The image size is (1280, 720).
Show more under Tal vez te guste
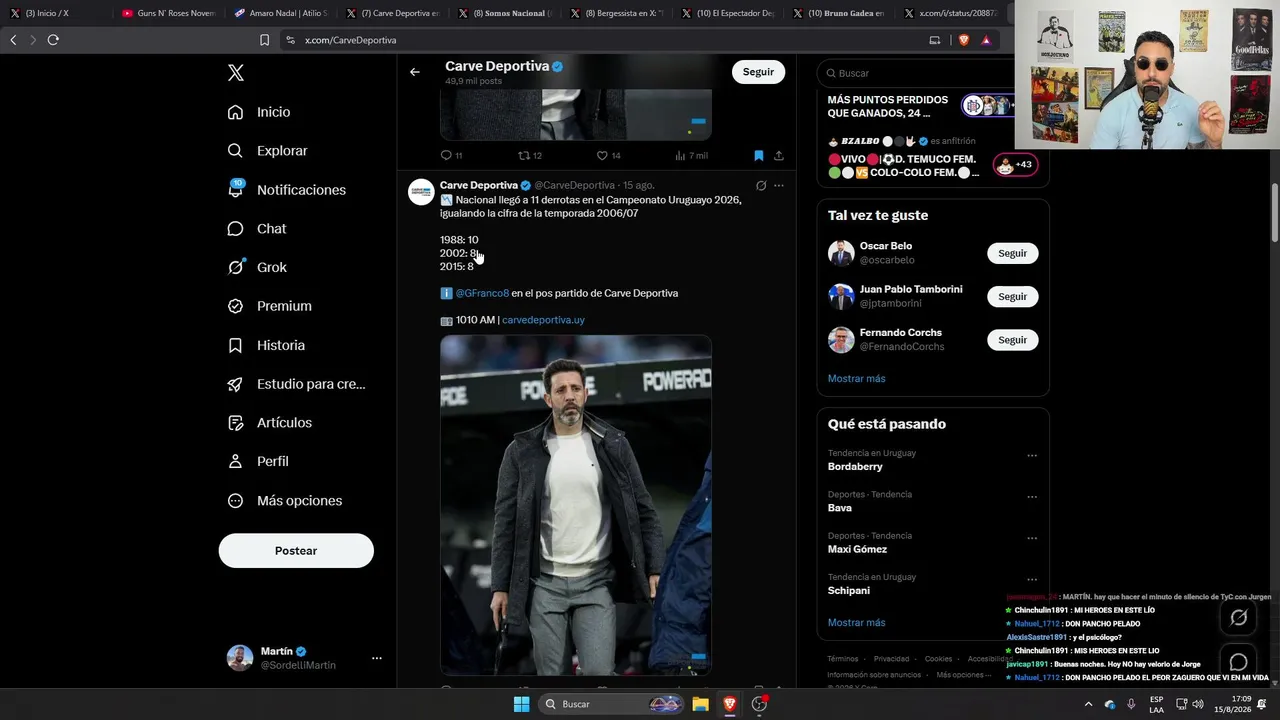[856, 379]
